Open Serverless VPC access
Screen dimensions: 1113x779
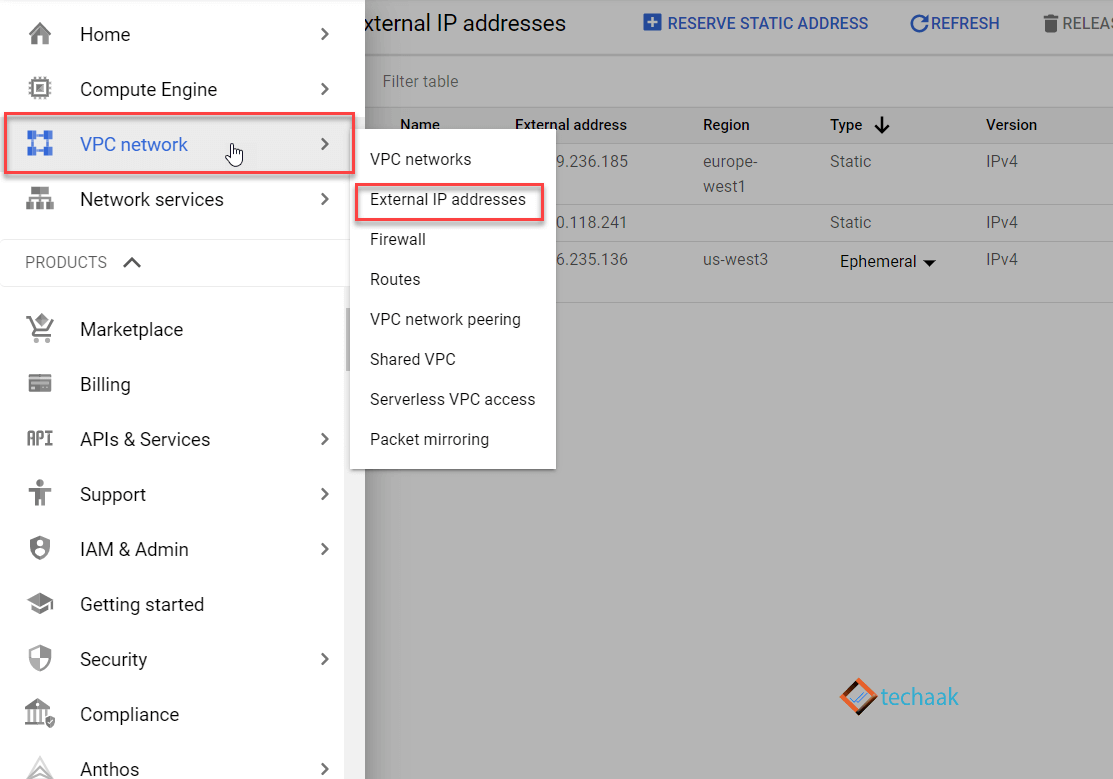tap(452, 399)
